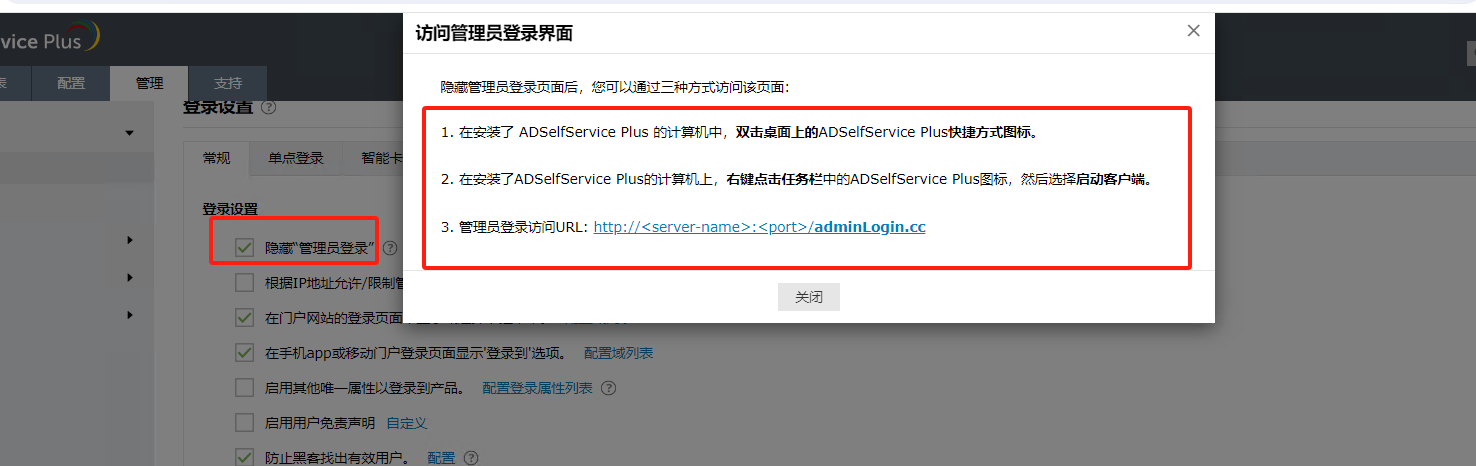Toggle 在门户网站的登录页面 checkbox
This screenshot has width=1476, height=466.
(244, 318)
